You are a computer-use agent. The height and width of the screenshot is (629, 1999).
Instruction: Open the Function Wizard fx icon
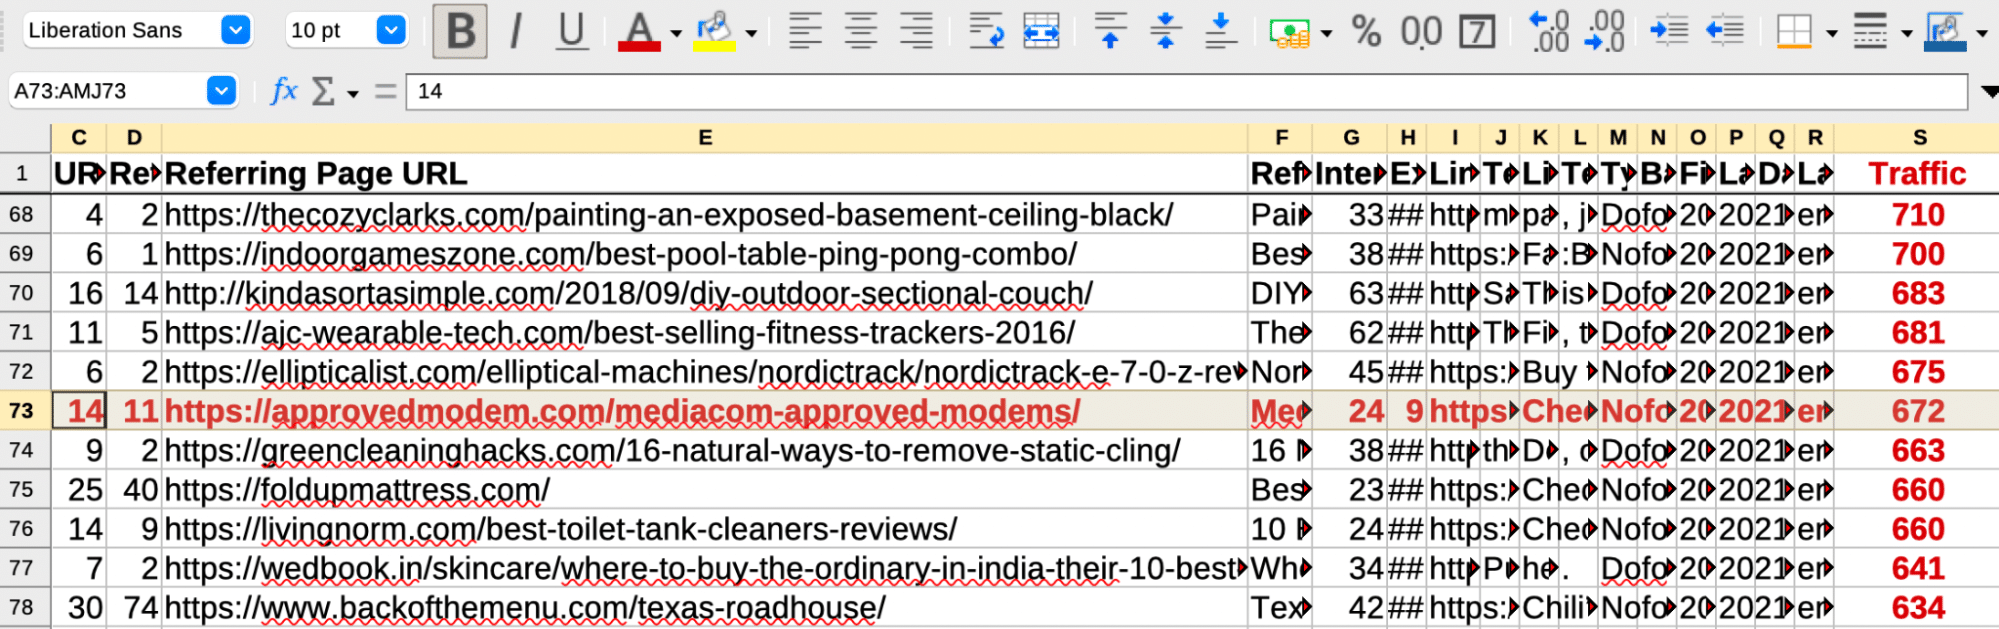point(284,91)
